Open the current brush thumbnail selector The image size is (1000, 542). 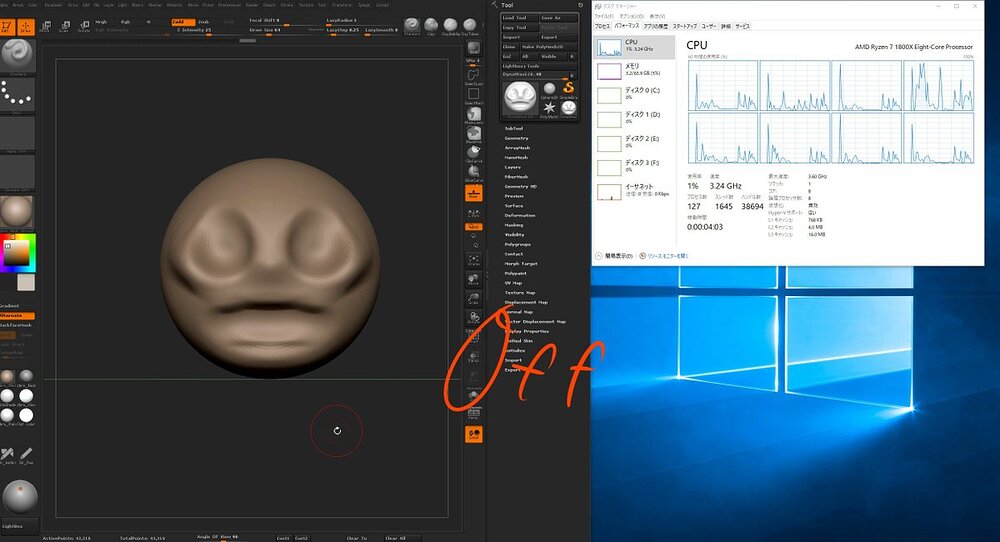tap(17, 56)
